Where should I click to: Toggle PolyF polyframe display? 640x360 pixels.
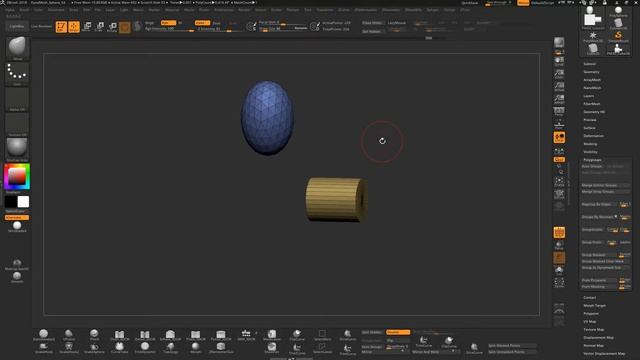pos(559,232)
